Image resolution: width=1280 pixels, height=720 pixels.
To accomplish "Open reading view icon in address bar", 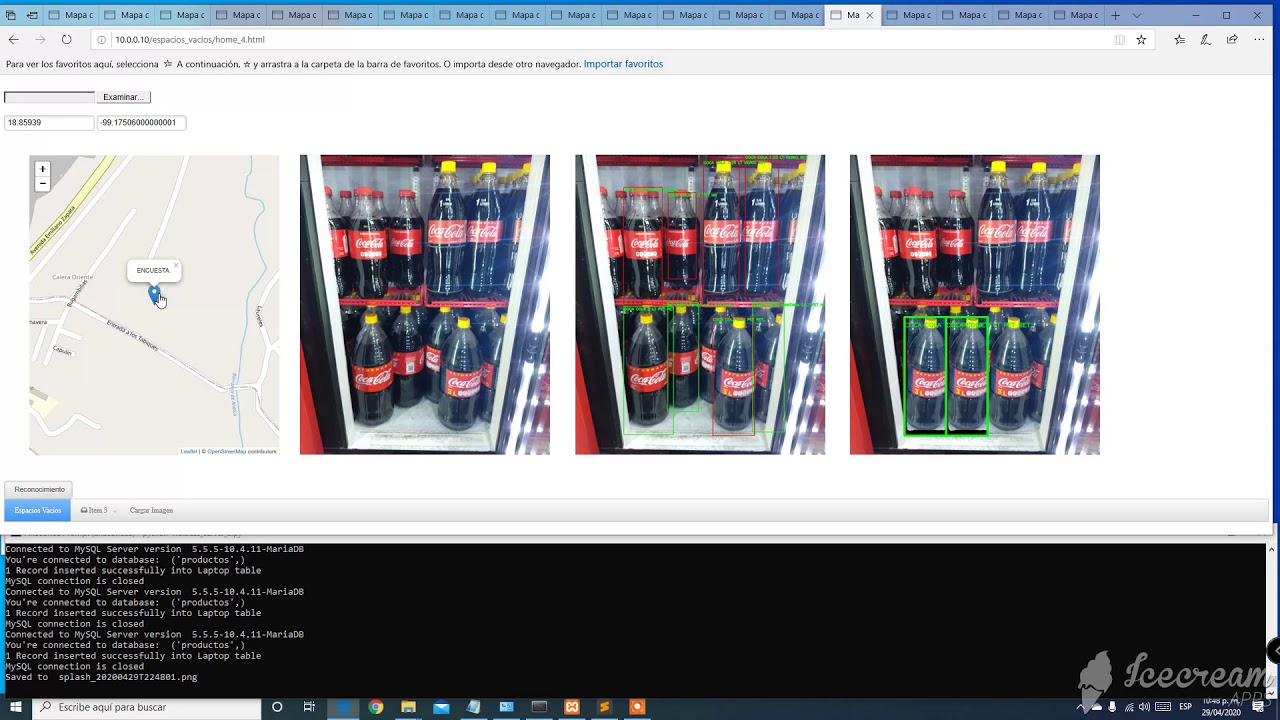I will pos(1119,40).
